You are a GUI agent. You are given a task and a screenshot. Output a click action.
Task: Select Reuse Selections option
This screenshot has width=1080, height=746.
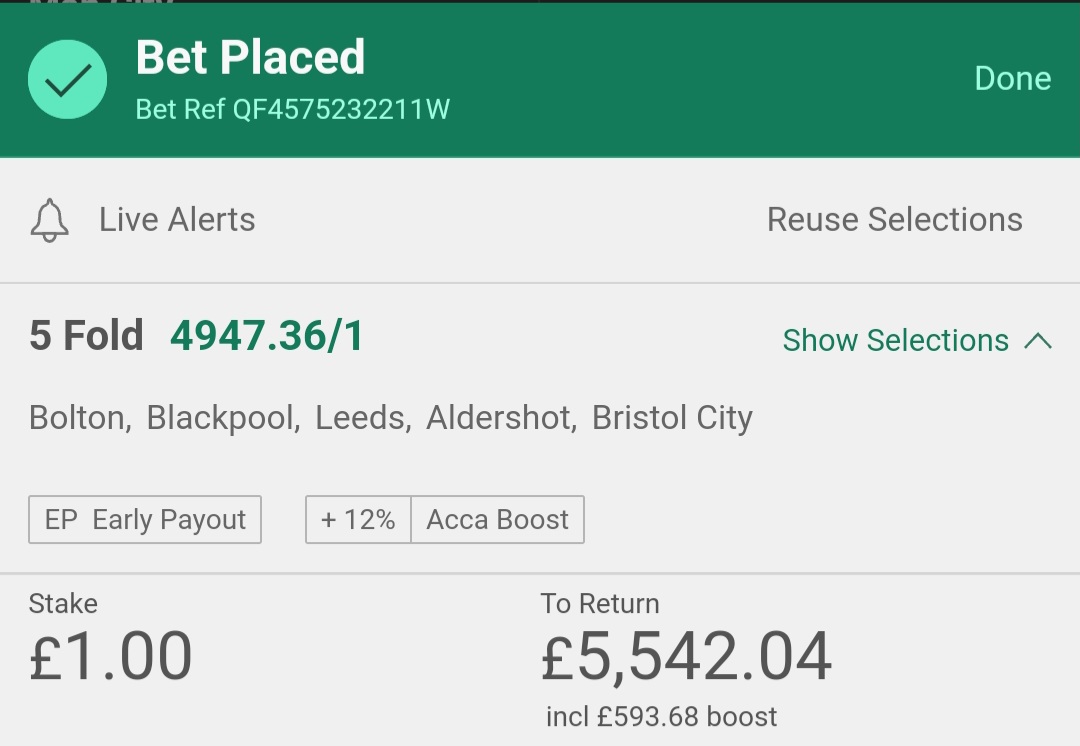(x=895, y=220)
